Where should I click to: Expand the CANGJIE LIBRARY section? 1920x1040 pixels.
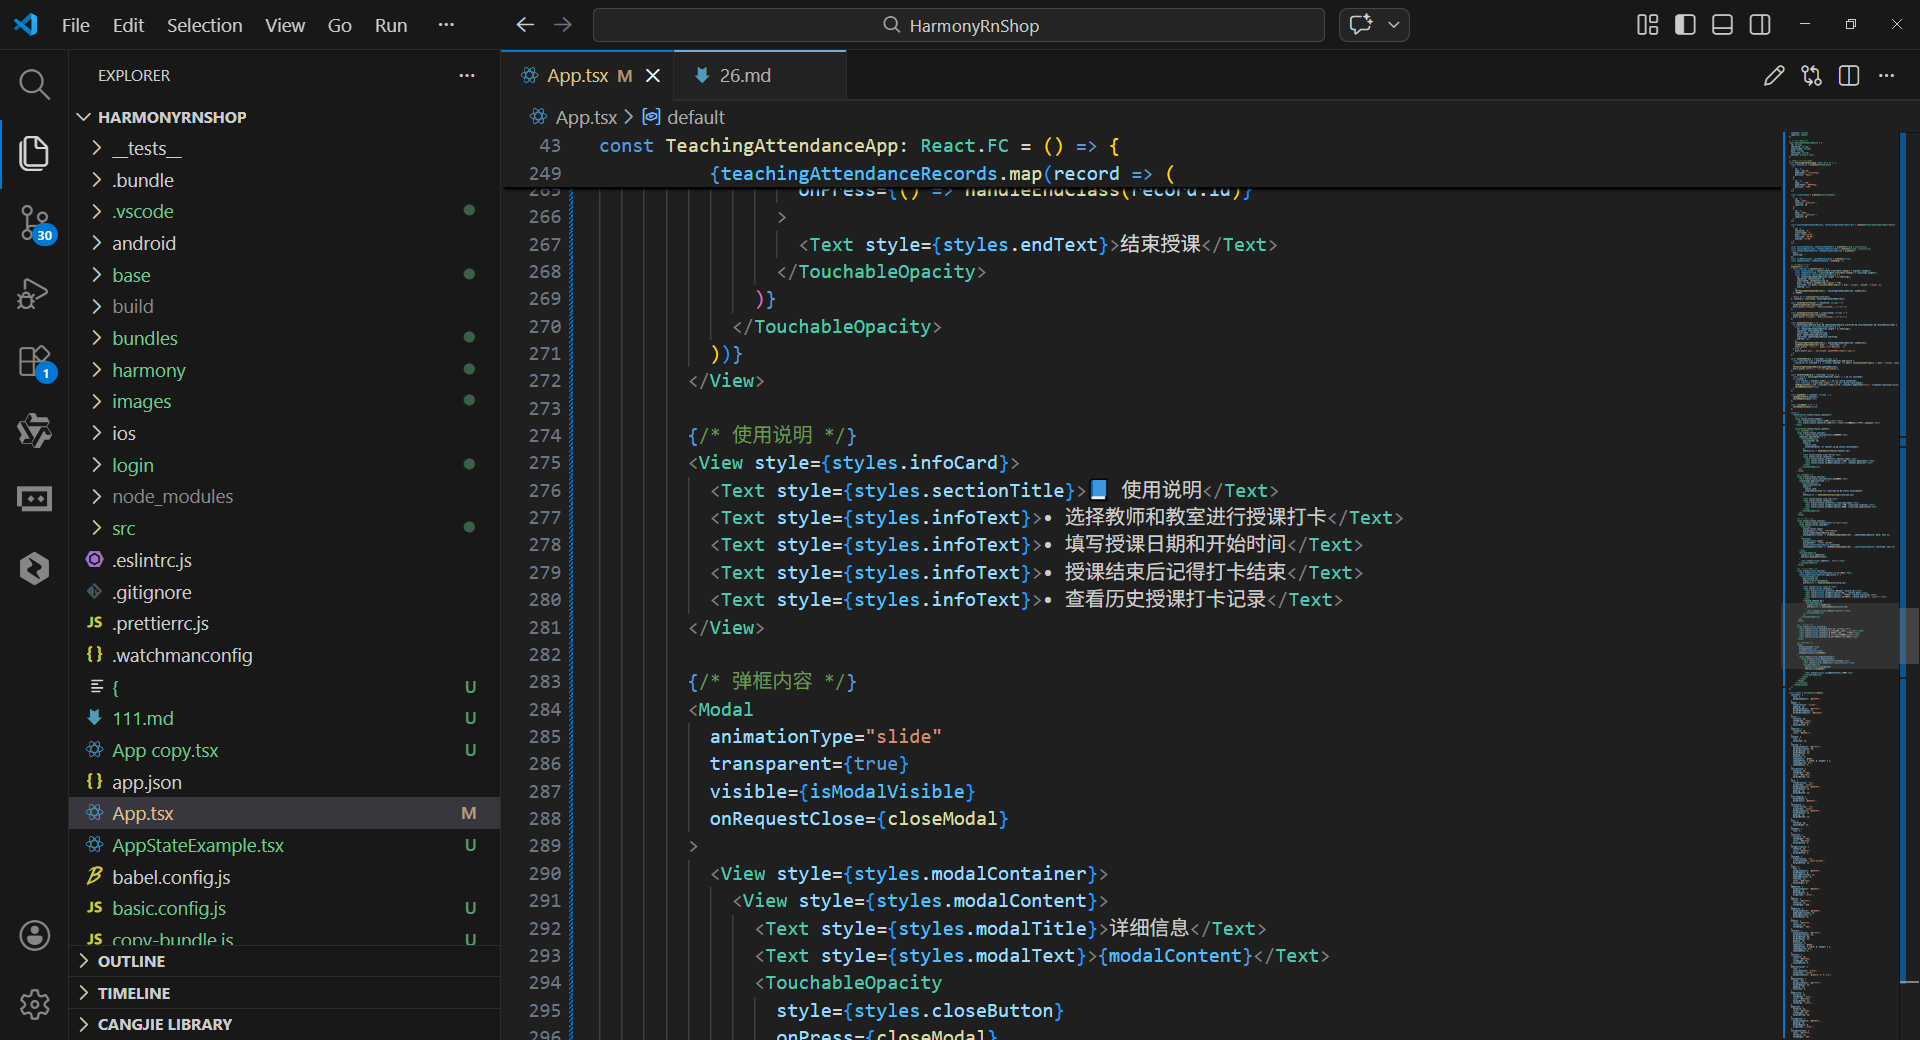point(284,1025)
